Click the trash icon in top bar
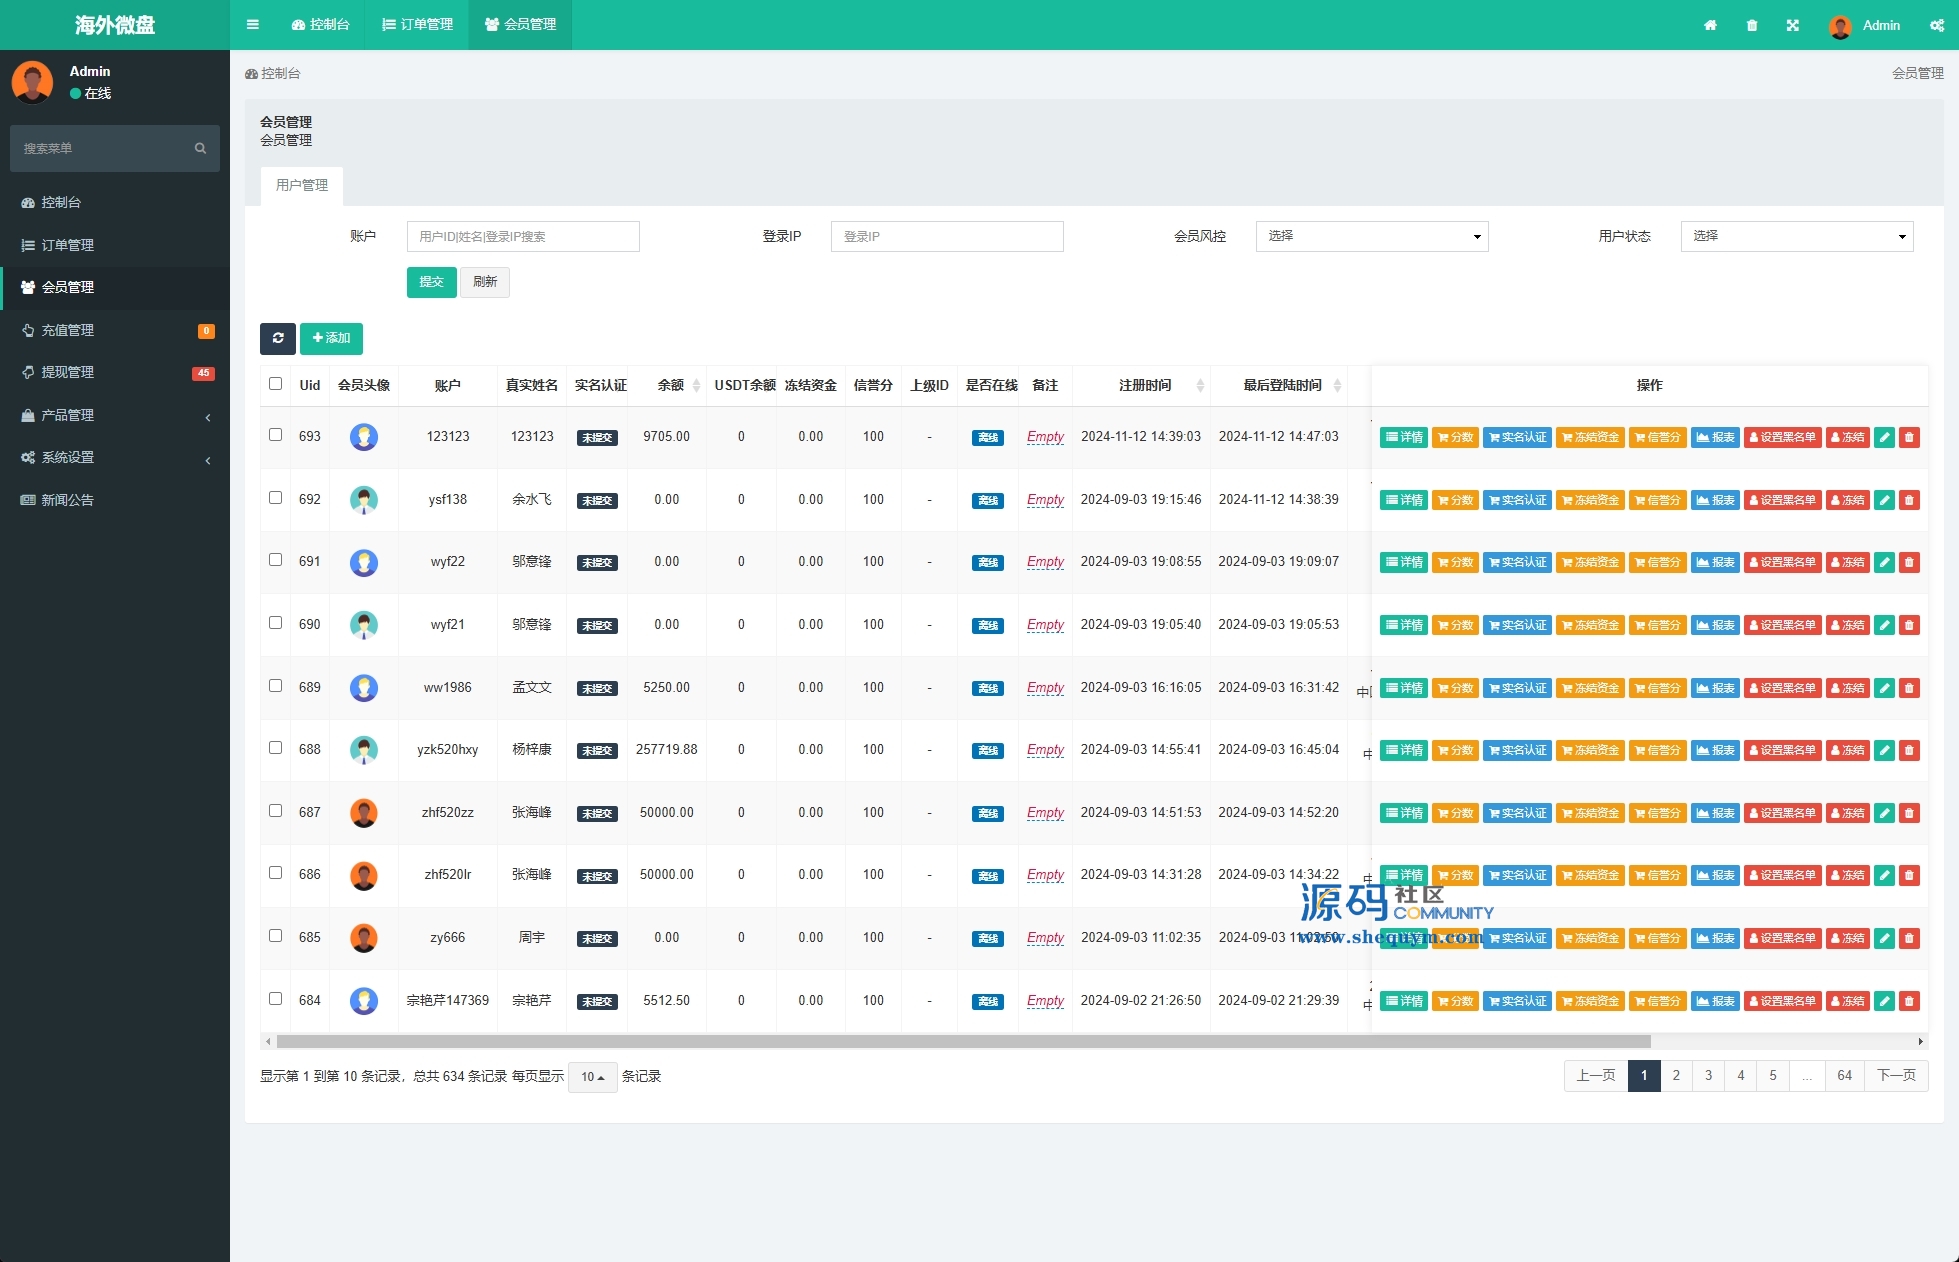This screenshot has width=1959, height=1262. coord(1752,25)
